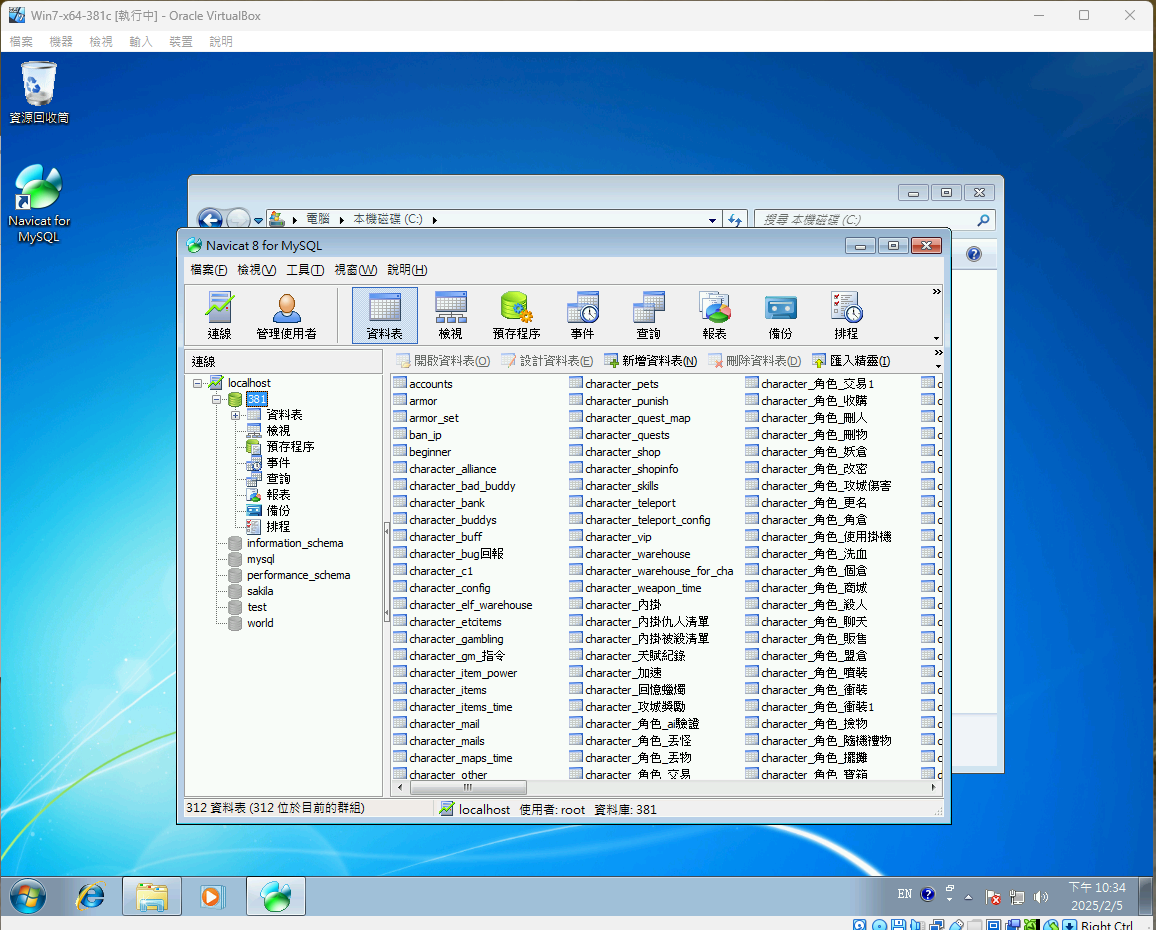Expand the 資料表 tree node
This screenshot has width=1156, height=930.
click(x=235, y=415)
